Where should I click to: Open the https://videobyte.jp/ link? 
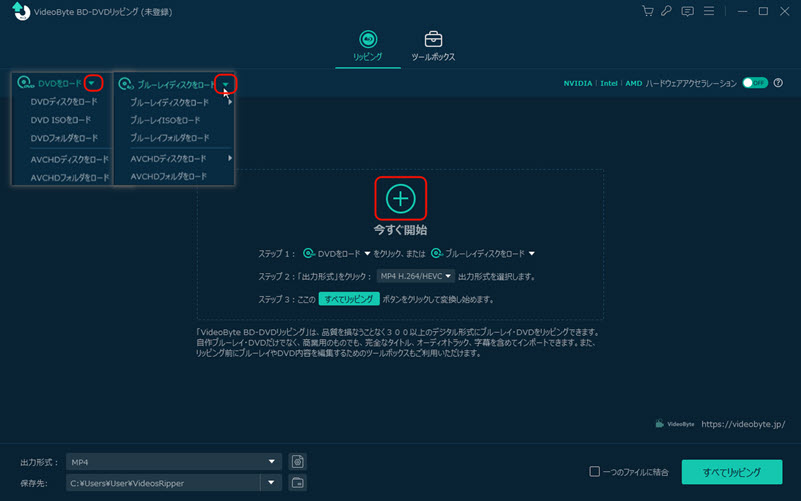coord(743,424)
